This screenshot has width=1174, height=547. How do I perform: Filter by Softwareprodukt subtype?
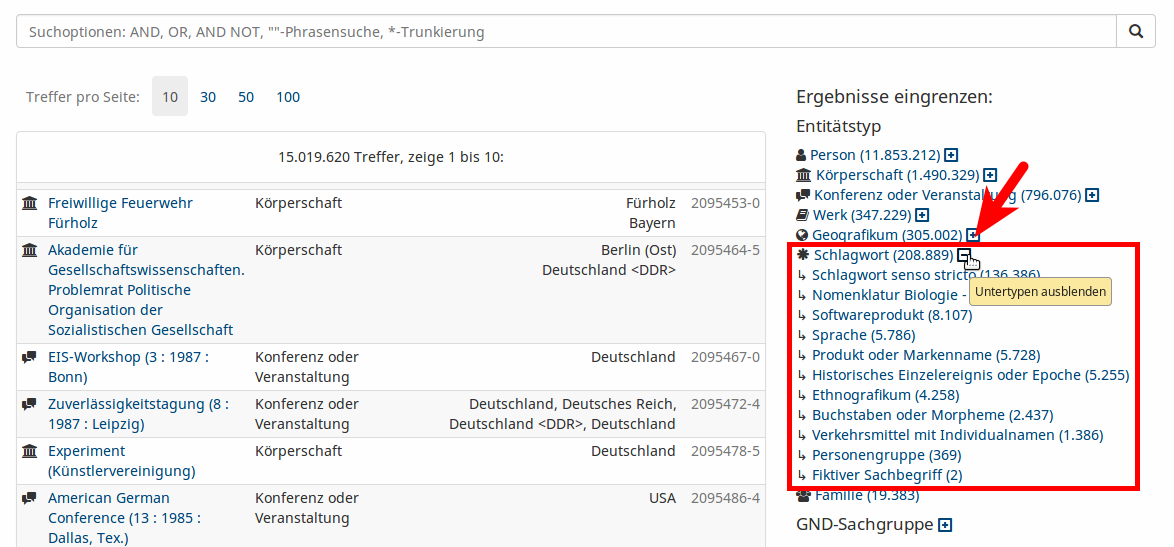(x=878, y=315)
